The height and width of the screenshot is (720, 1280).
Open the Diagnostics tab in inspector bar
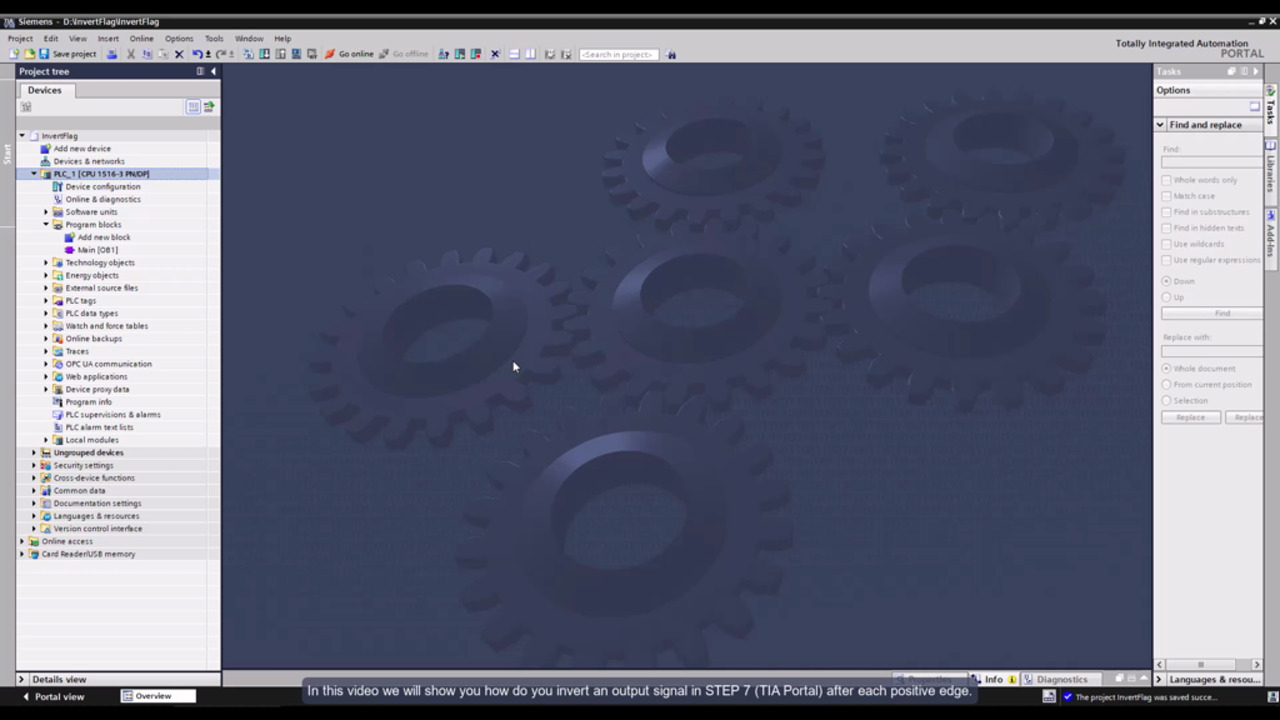[1061, 680]
